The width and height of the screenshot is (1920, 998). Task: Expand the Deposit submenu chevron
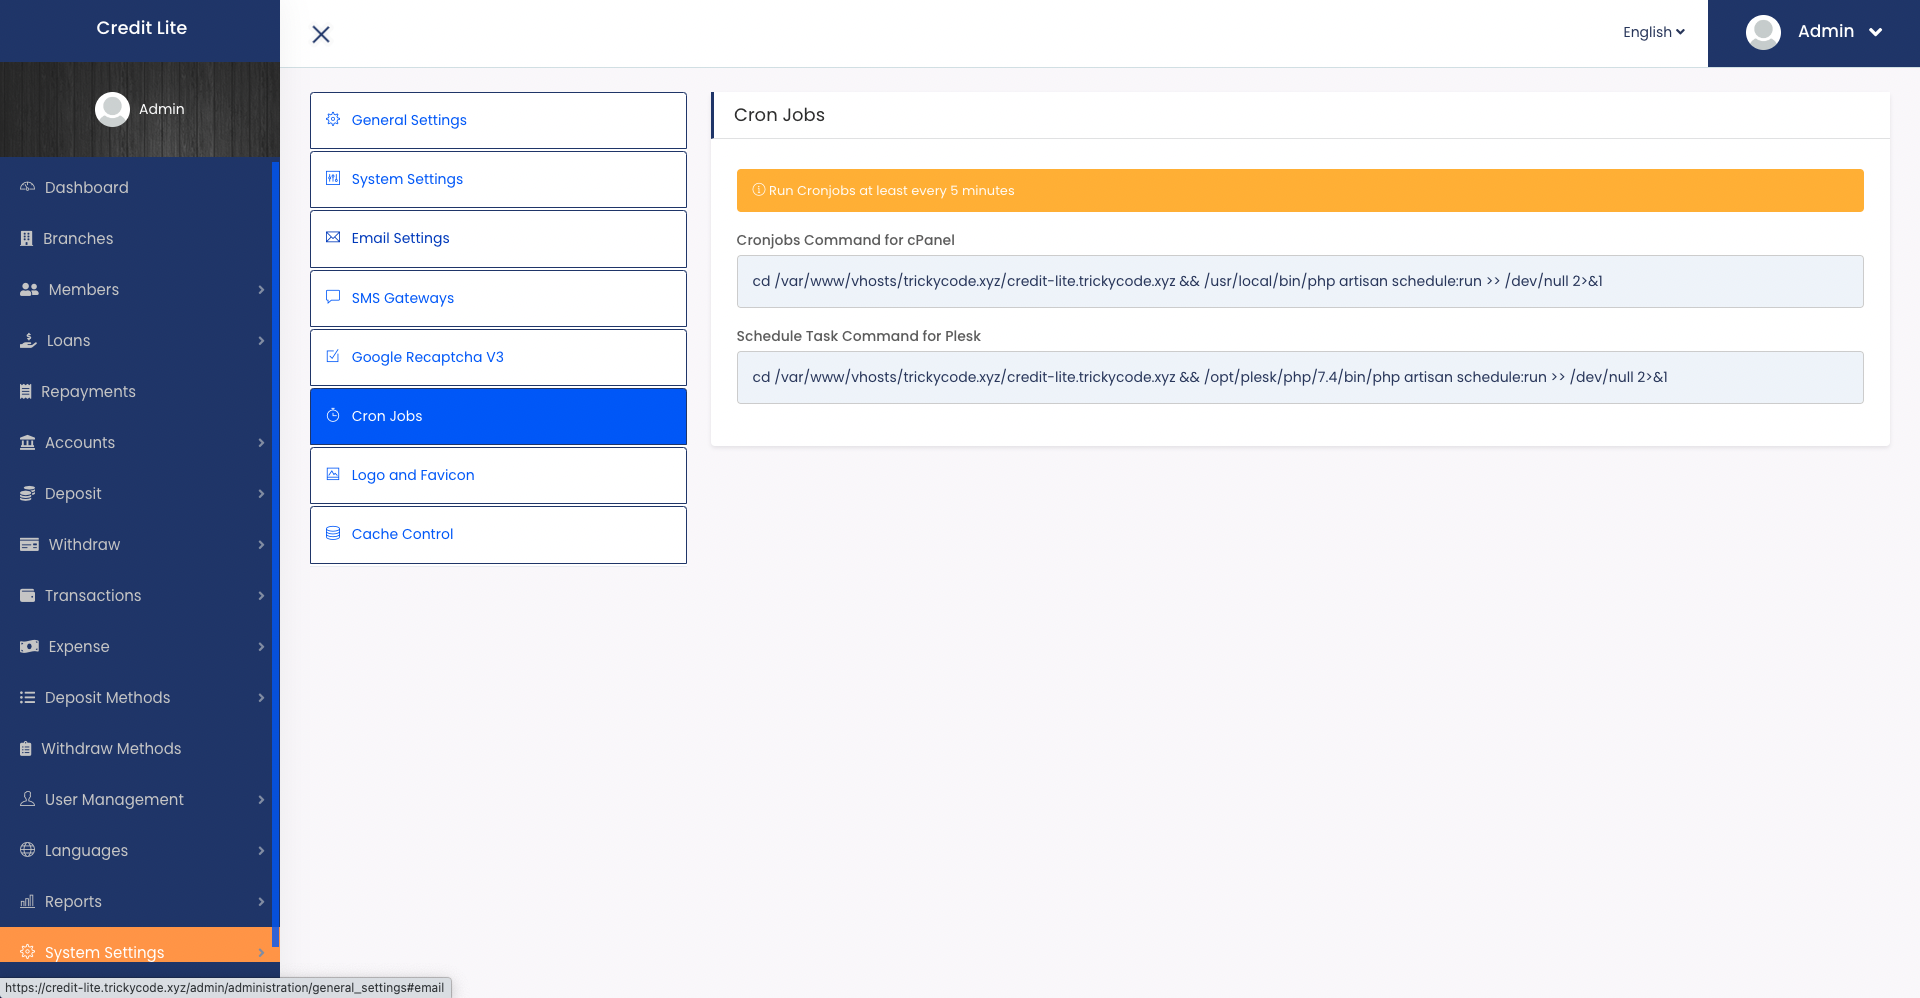(261, 493)
